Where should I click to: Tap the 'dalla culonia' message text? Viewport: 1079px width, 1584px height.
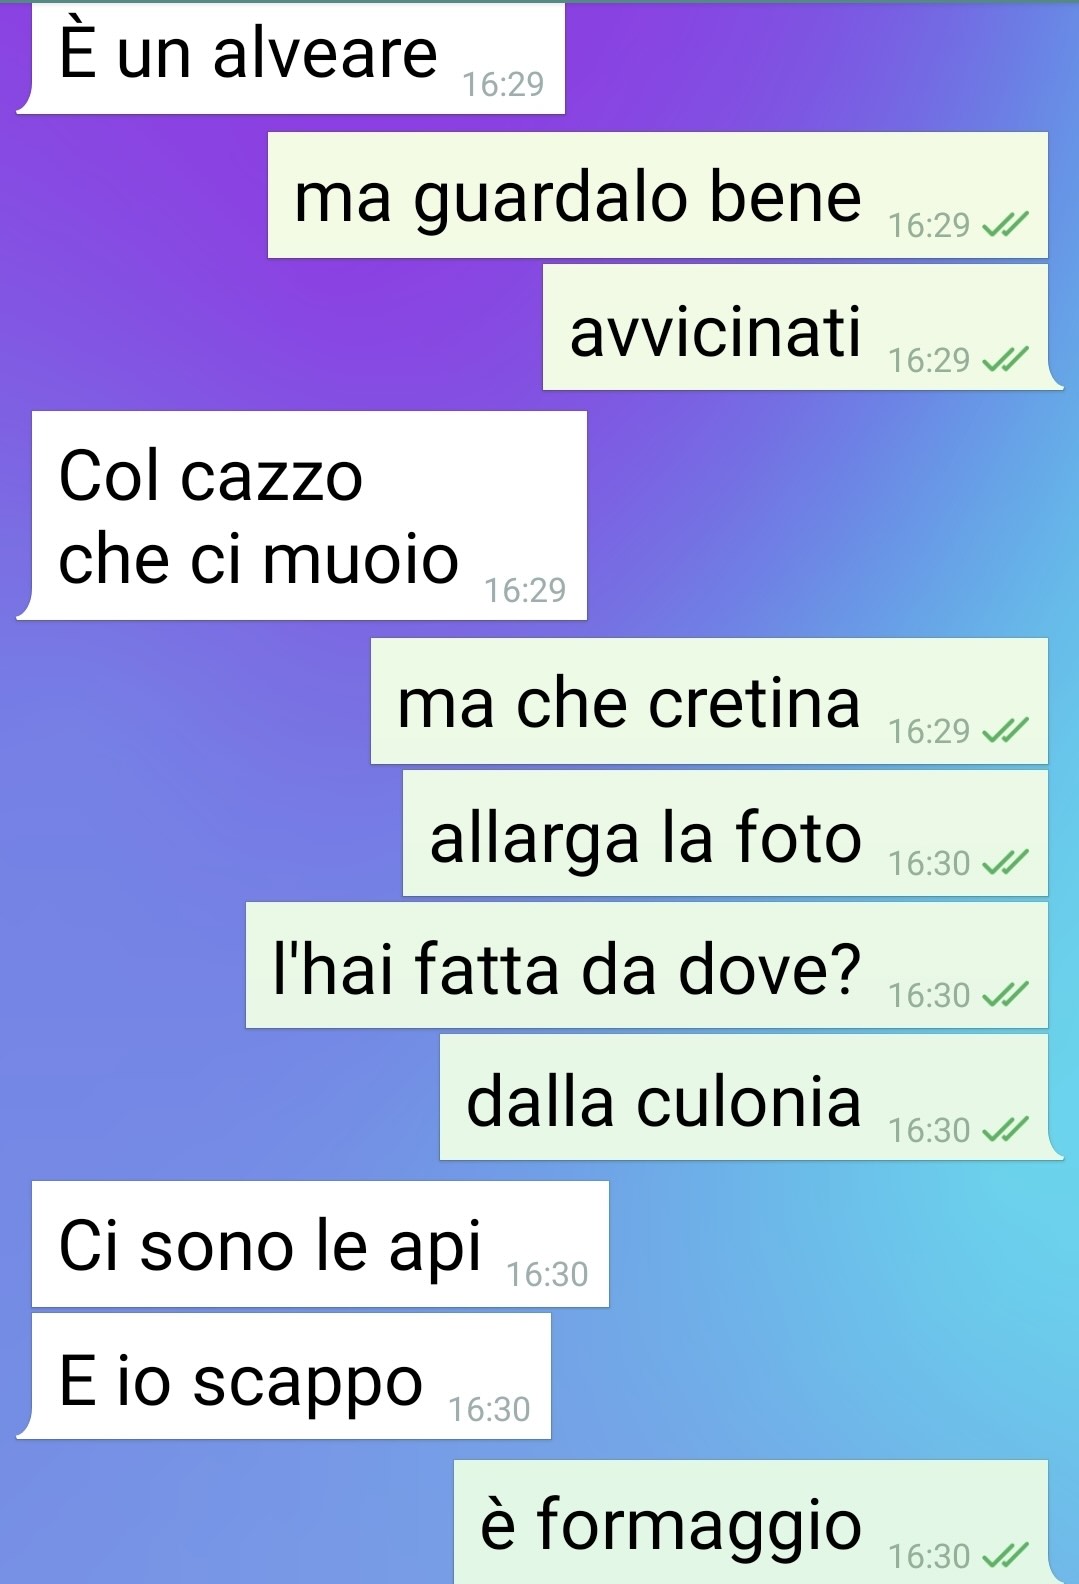[664, 1101]
